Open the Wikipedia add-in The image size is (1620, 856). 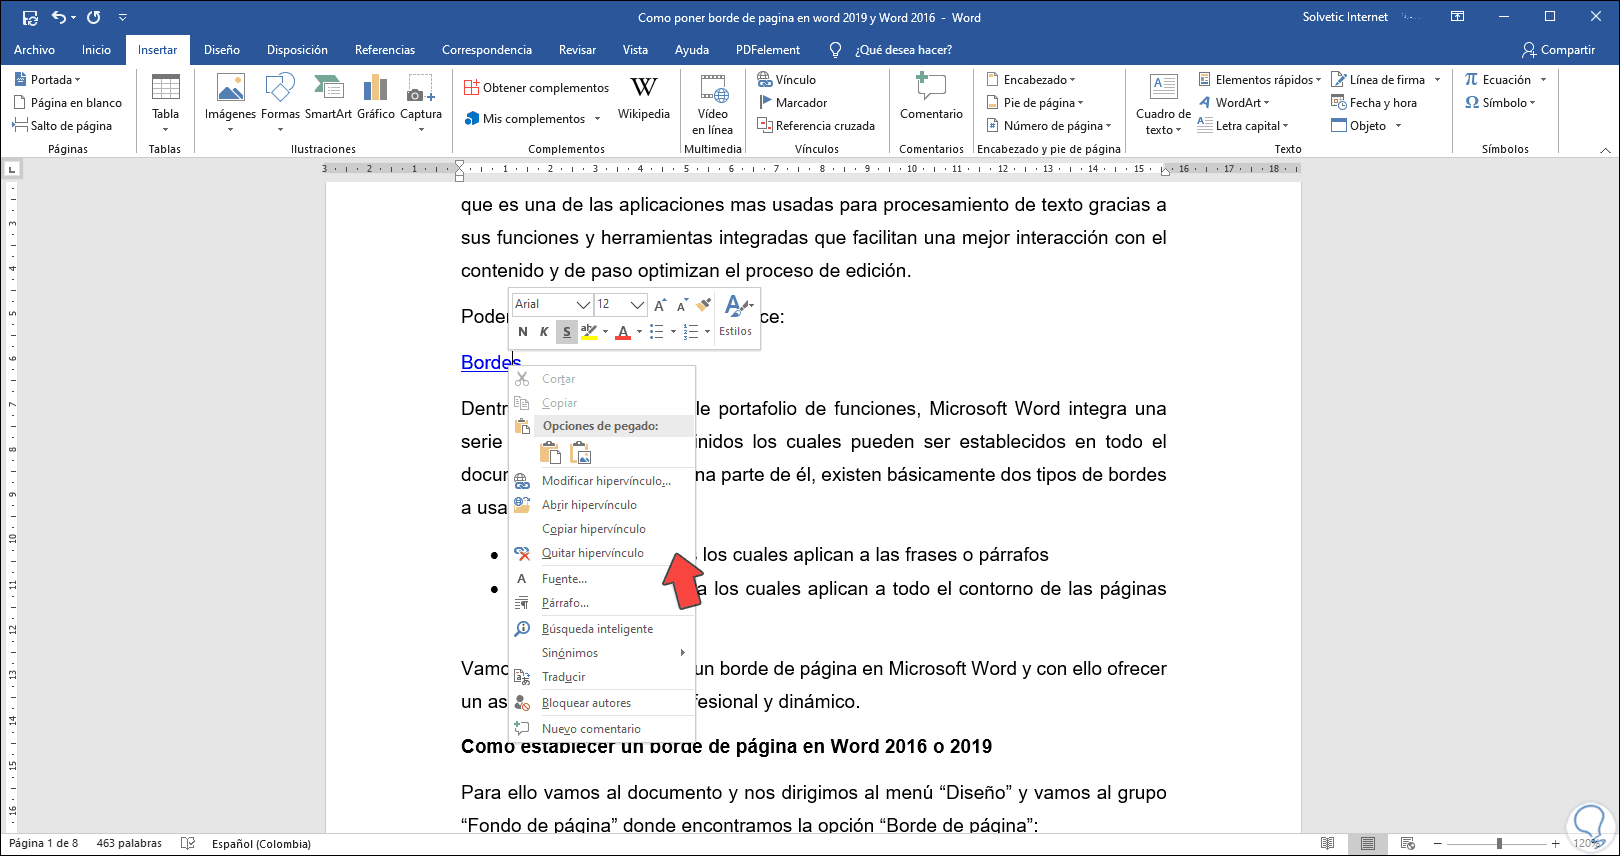point(644,98)
